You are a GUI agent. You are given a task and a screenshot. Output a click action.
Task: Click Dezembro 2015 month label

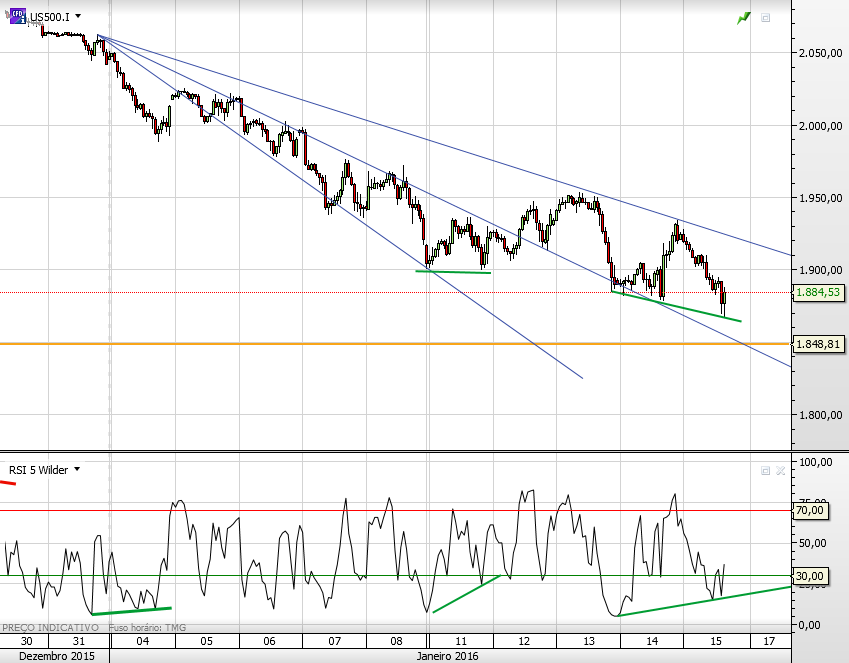coord(55,656)
